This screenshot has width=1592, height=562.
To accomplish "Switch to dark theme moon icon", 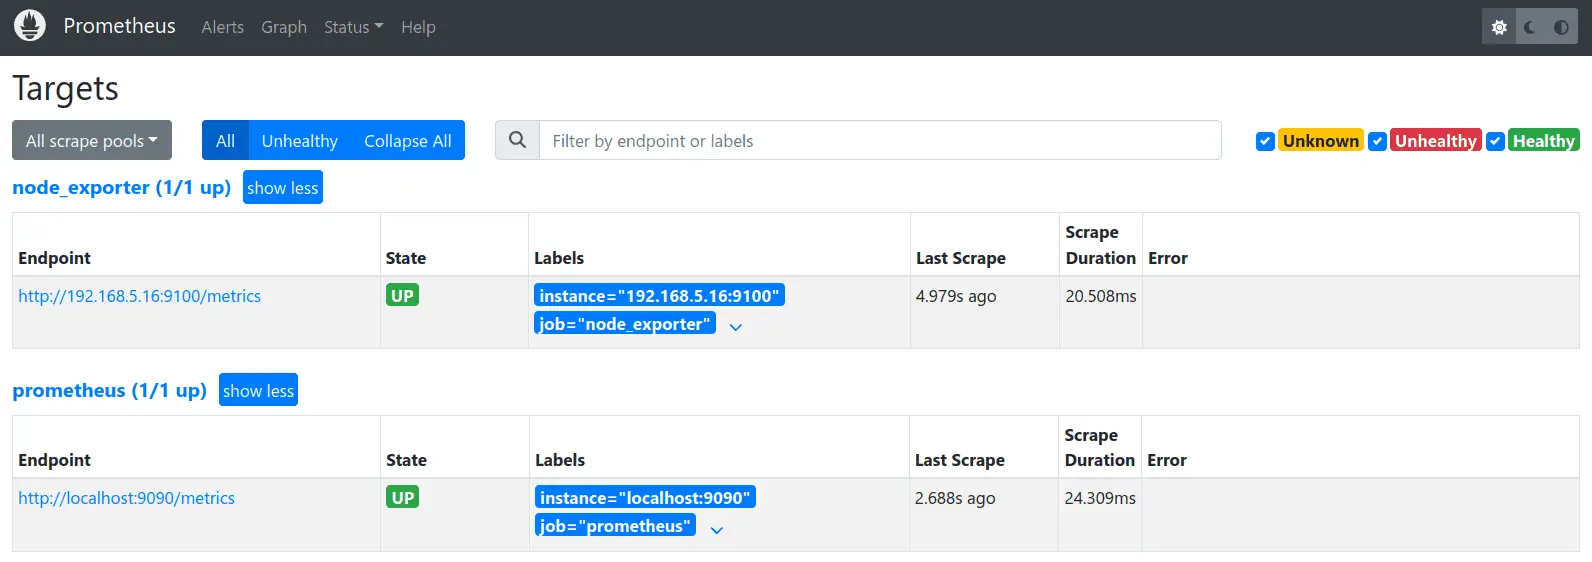I will tap(1530, 27).
